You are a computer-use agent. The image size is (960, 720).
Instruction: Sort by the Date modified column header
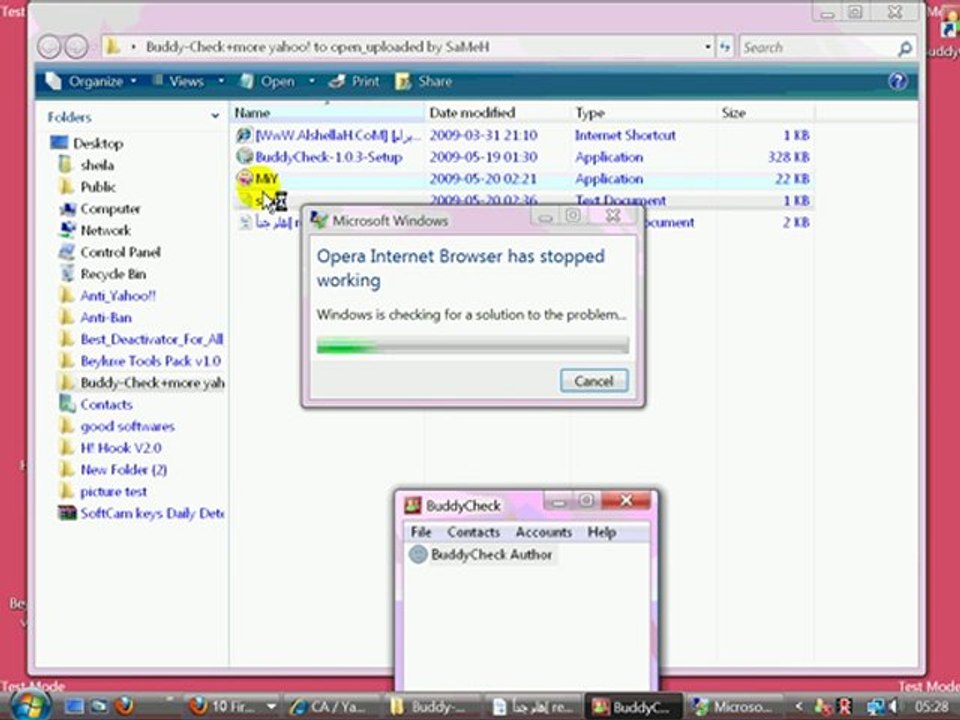(497, 113)
